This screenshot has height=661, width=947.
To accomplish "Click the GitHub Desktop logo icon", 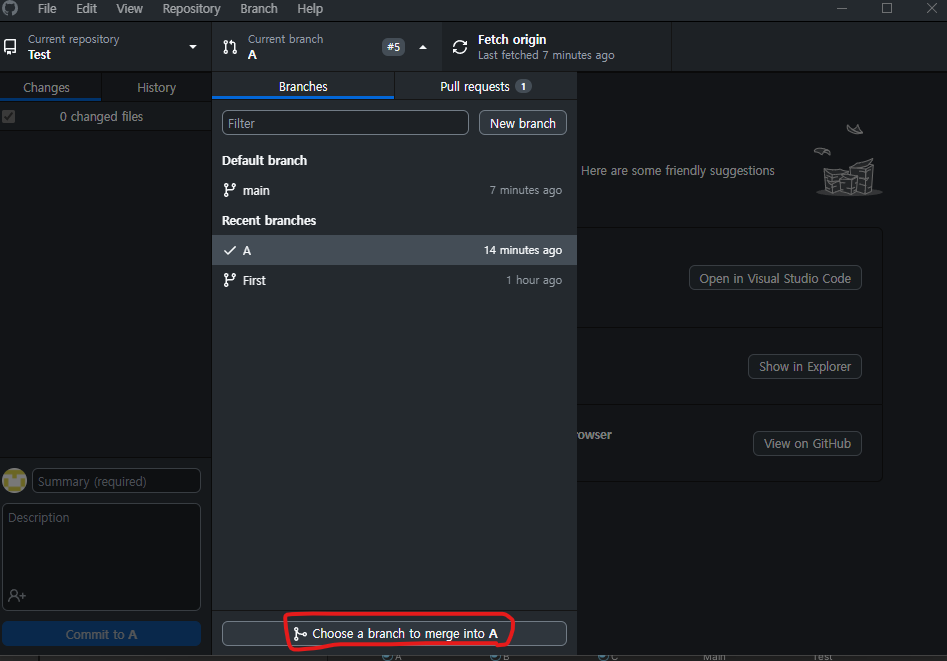I will point(10,8).
